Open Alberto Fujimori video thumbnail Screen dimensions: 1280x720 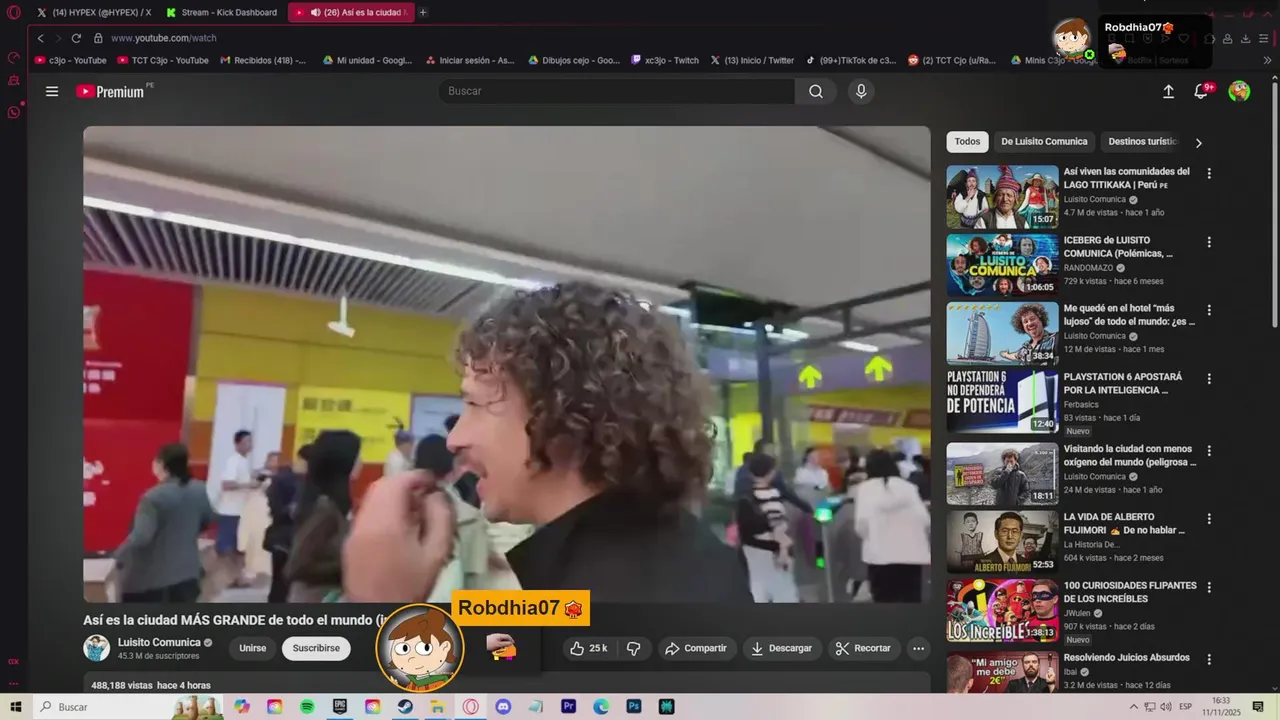point(1002,542)
